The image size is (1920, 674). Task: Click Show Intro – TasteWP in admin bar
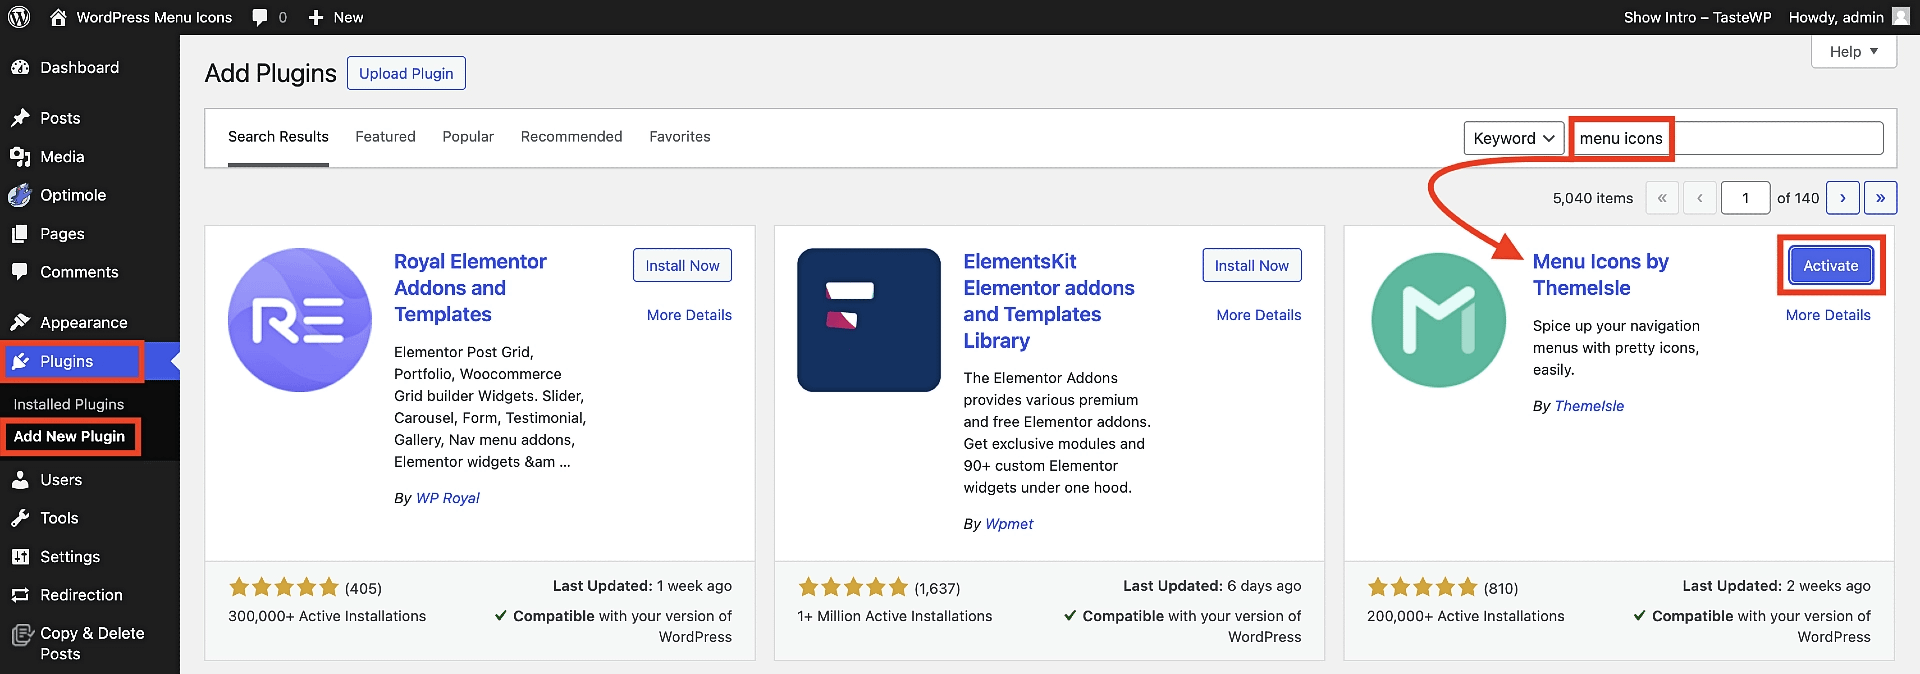pos(1697,17)
